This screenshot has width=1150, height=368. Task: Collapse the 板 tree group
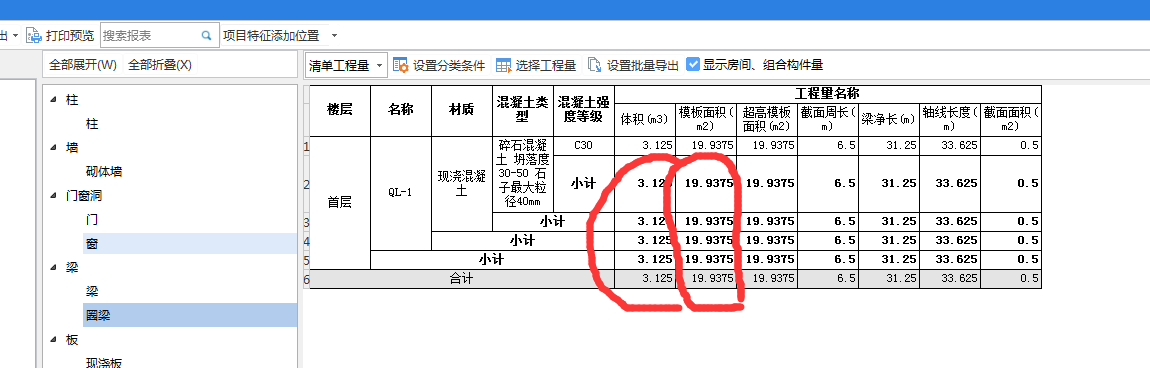[54, 339]
